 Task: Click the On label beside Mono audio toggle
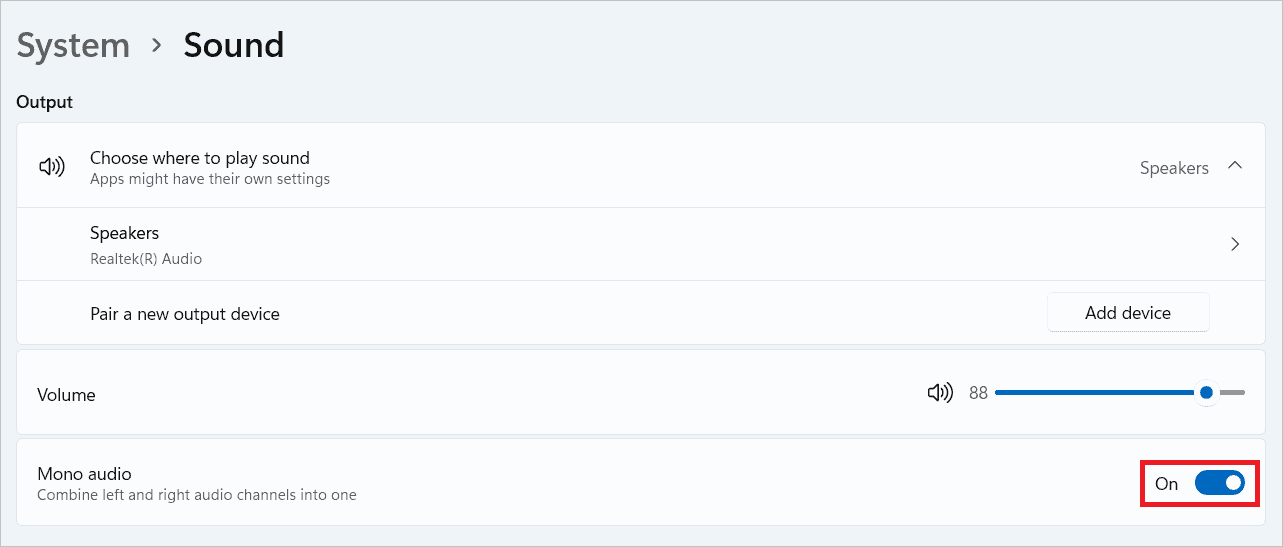click(1166, 484)
